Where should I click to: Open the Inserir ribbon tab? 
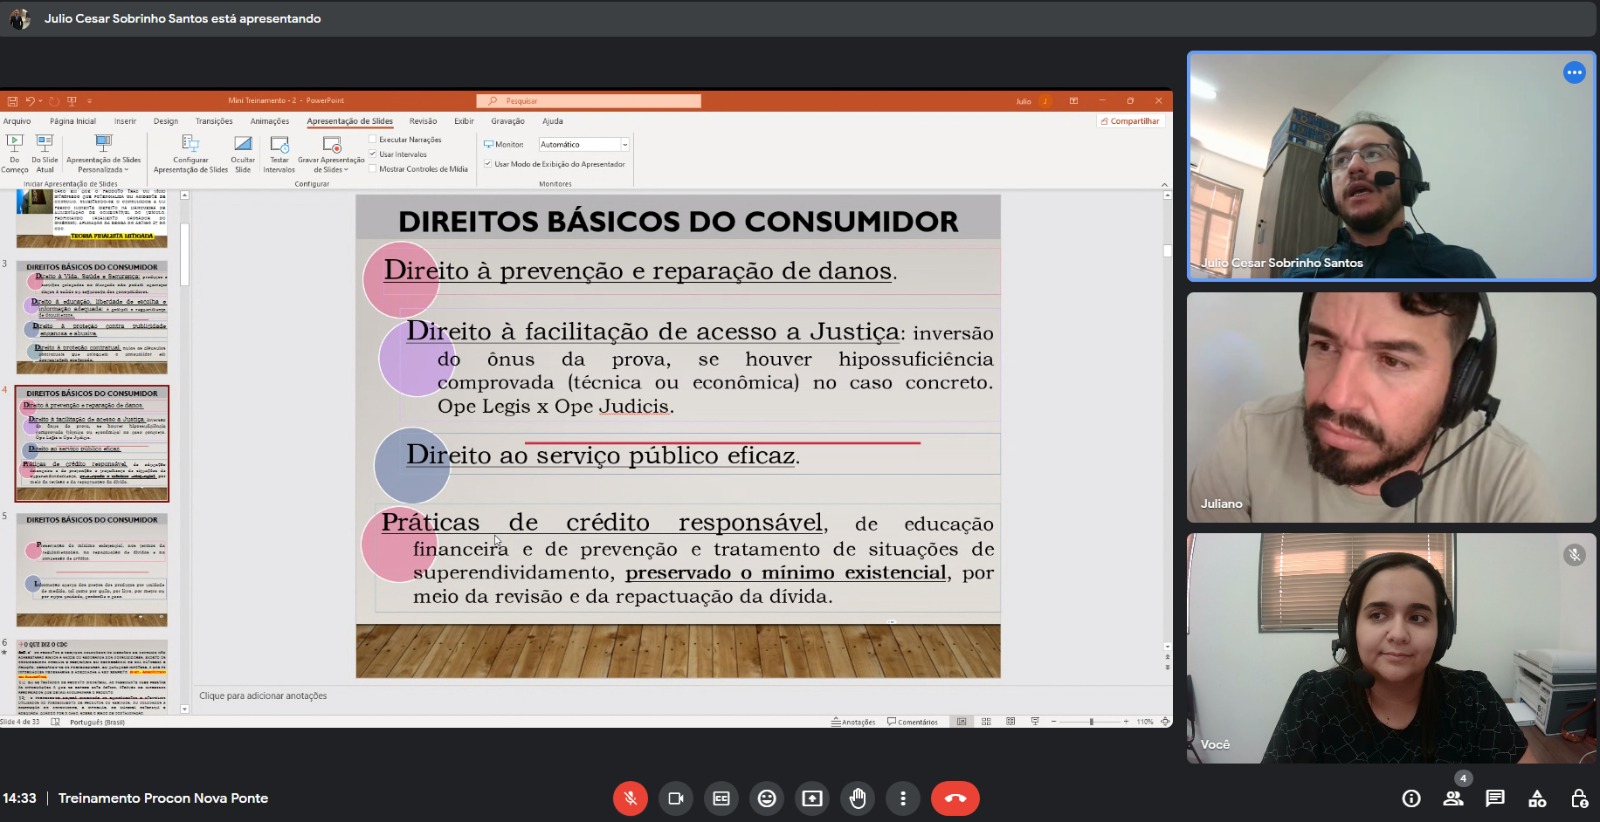[x=125, y=121]
